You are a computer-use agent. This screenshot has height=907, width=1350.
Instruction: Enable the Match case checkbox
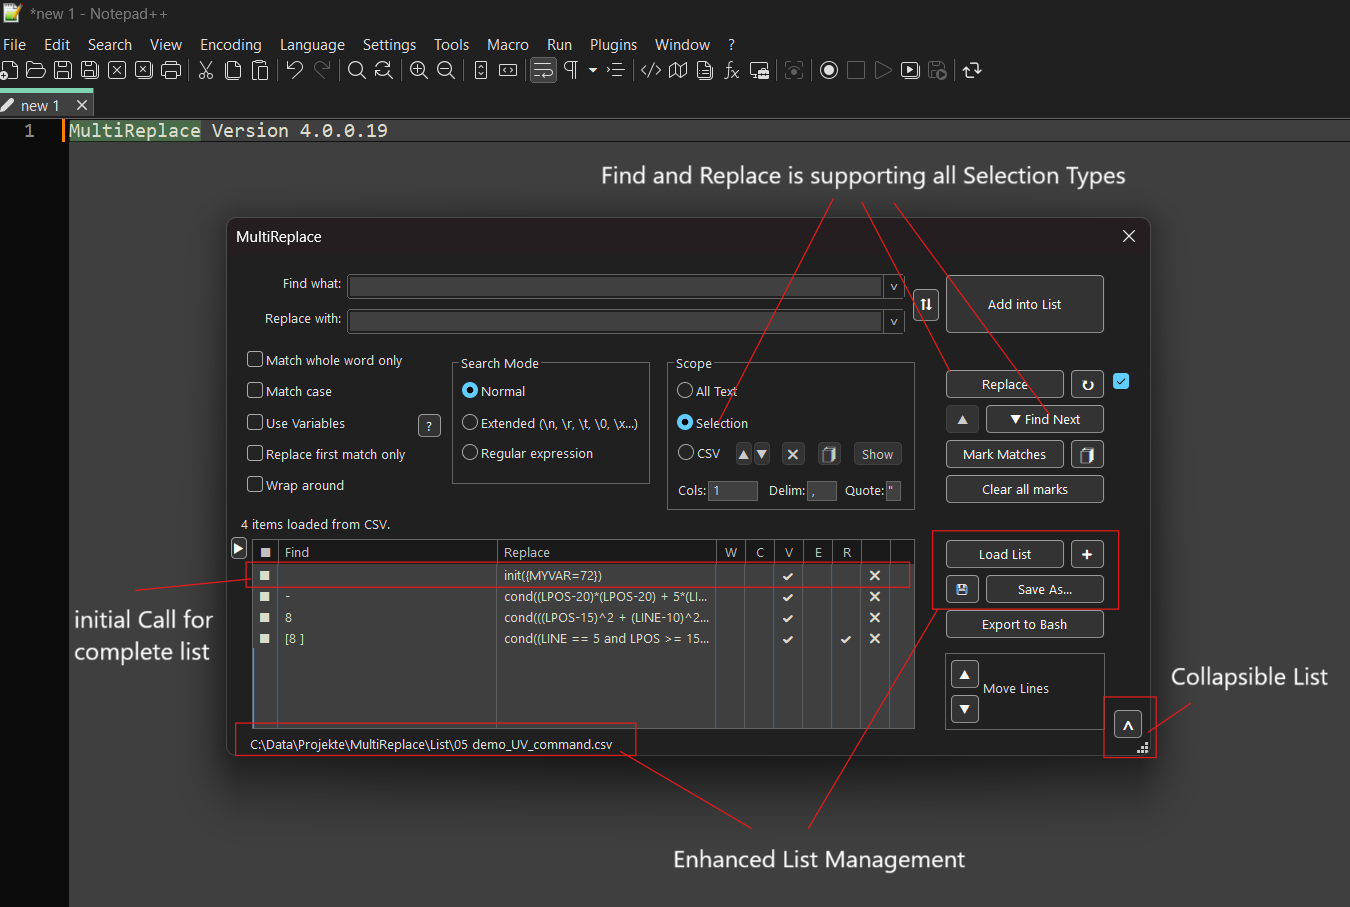[x=255, y=390]
